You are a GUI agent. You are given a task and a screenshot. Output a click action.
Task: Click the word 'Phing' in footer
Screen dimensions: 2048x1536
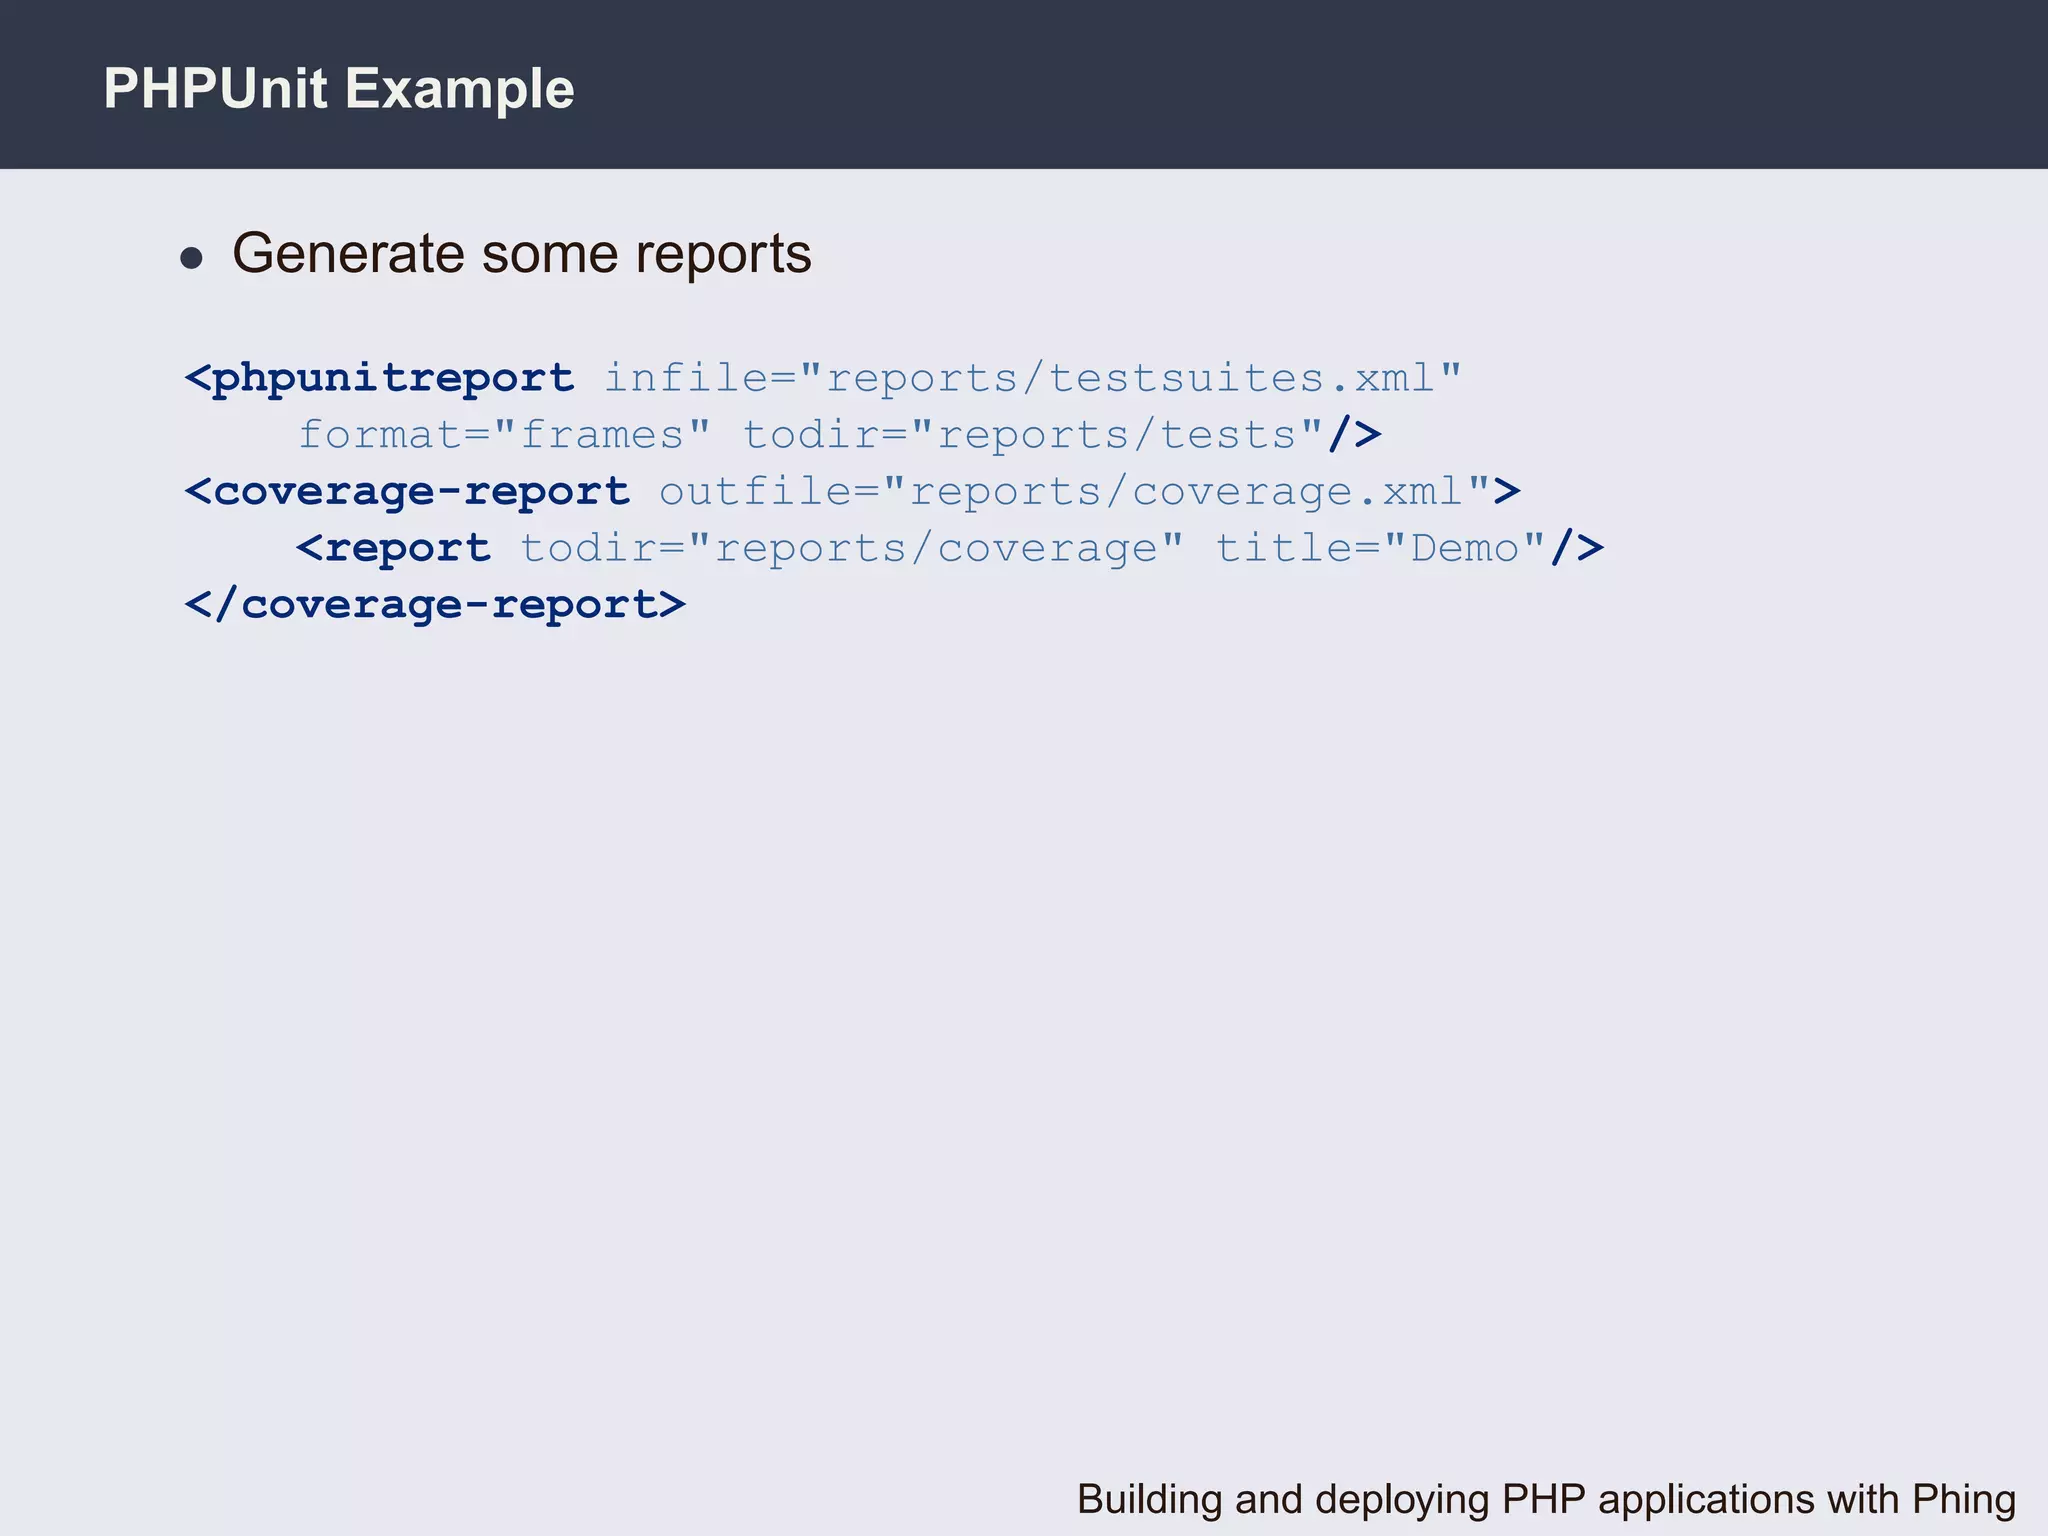(x=1963, y=1499)
